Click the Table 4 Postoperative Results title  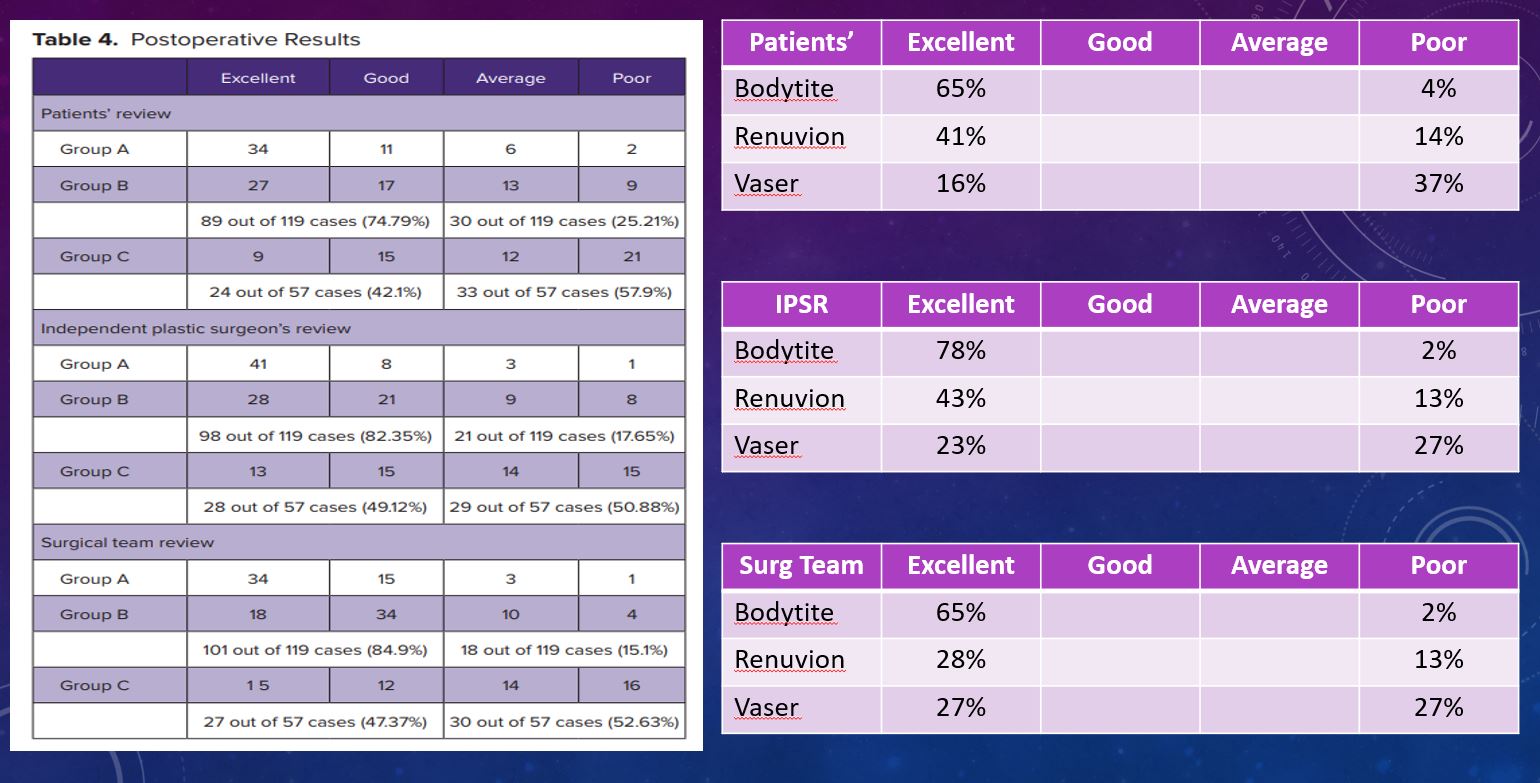(196, 40)
